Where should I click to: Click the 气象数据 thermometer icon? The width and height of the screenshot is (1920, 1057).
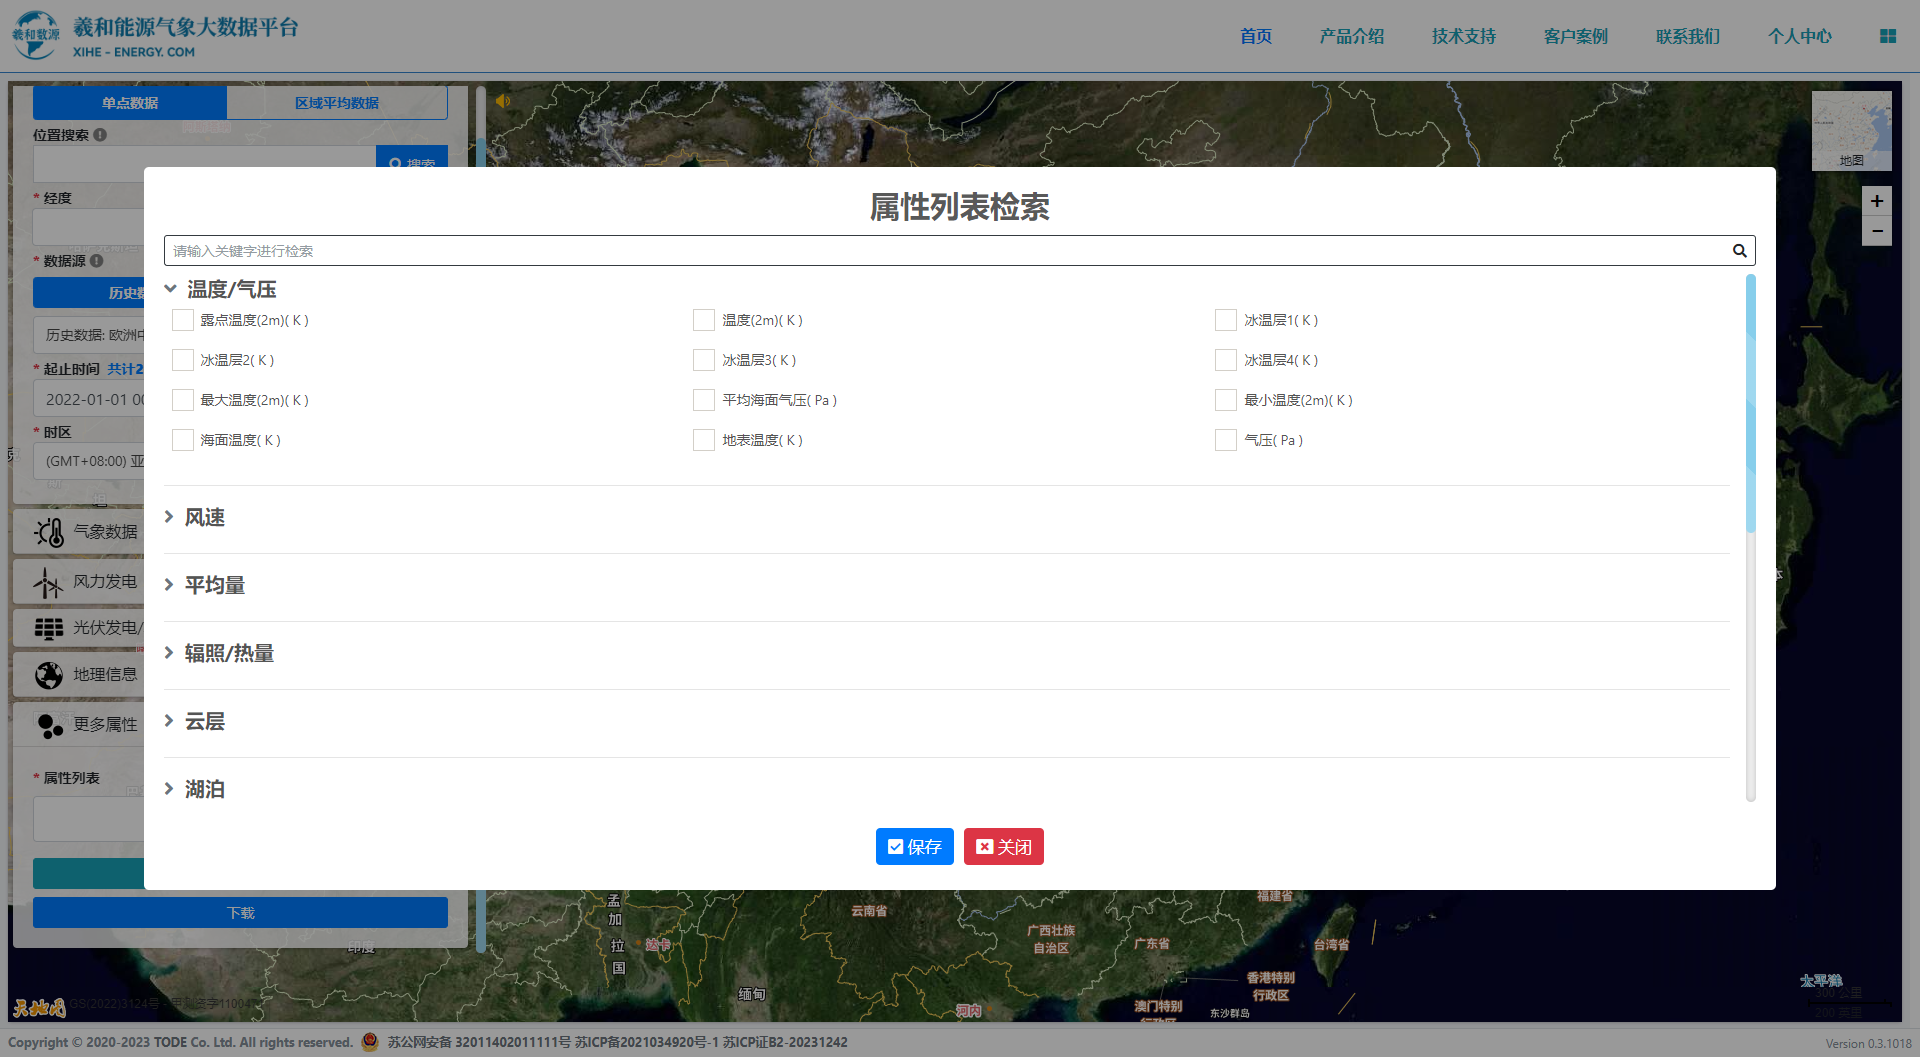coord(48,532)
